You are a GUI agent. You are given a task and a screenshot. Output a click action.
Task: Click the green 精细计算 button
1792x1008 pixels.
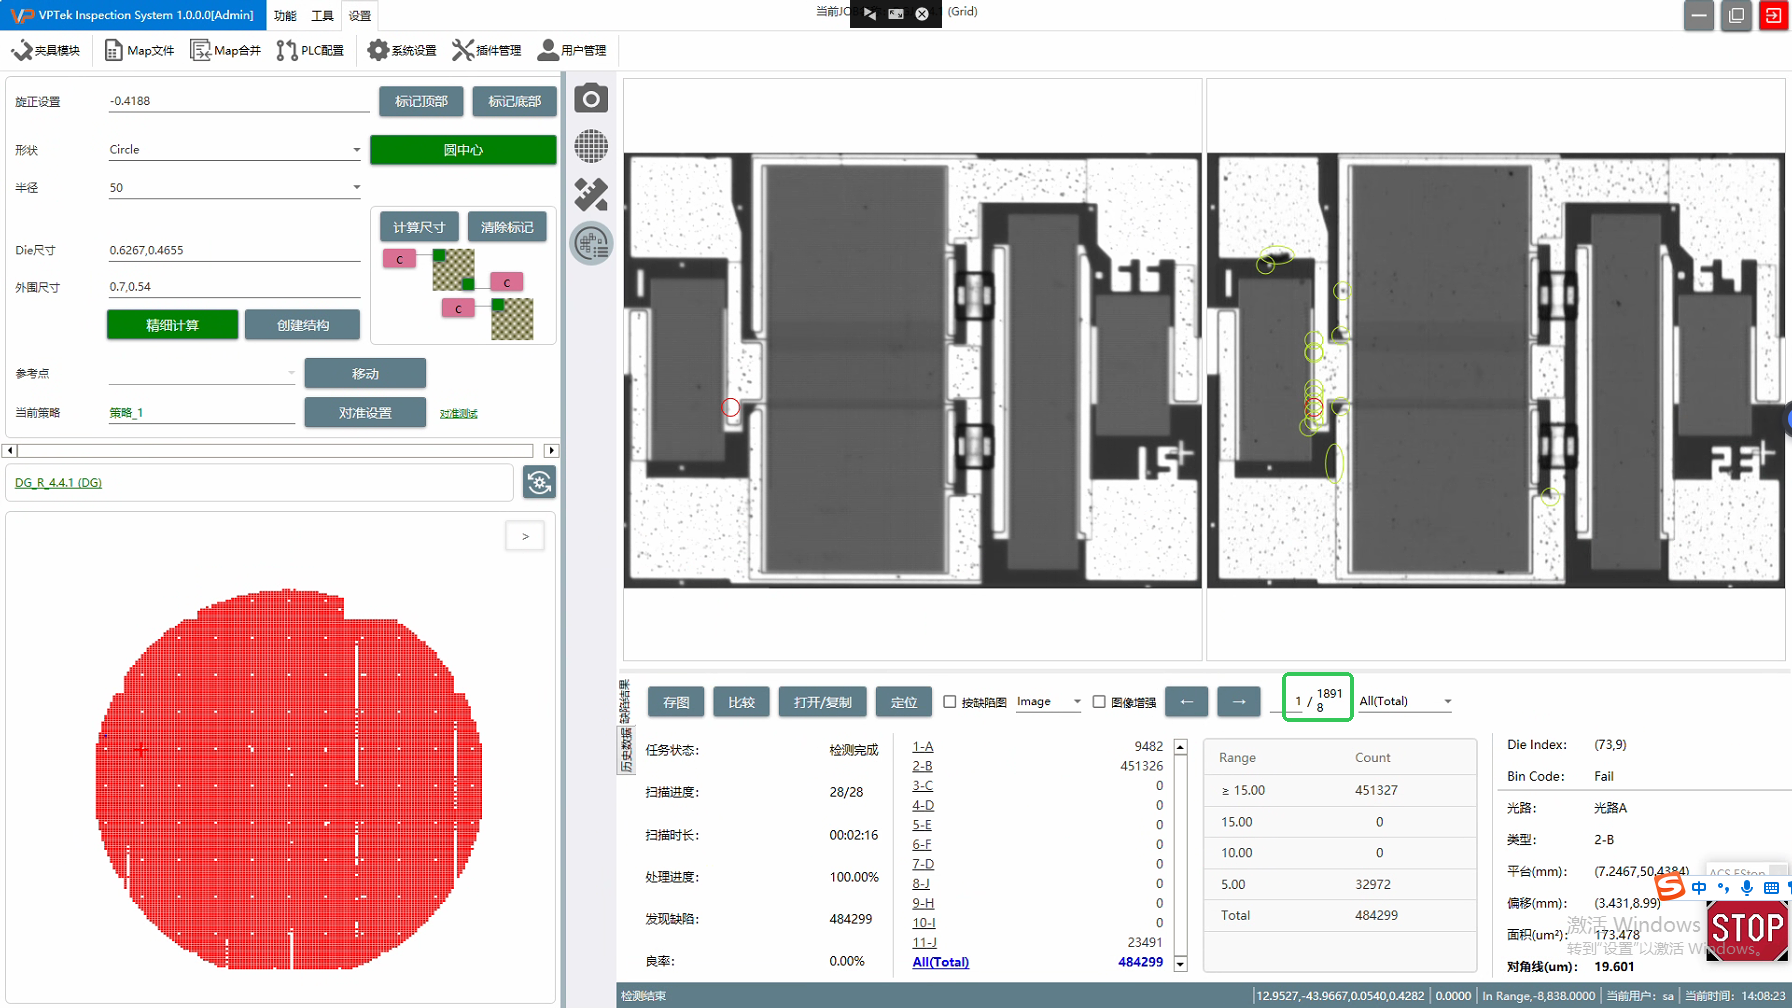tap(173, 325)
